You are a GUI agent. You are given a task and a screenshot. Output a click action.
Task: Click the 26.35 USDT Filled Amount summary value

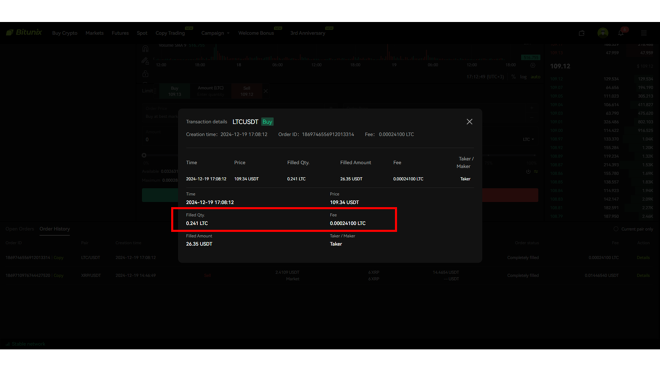[199, 244]
